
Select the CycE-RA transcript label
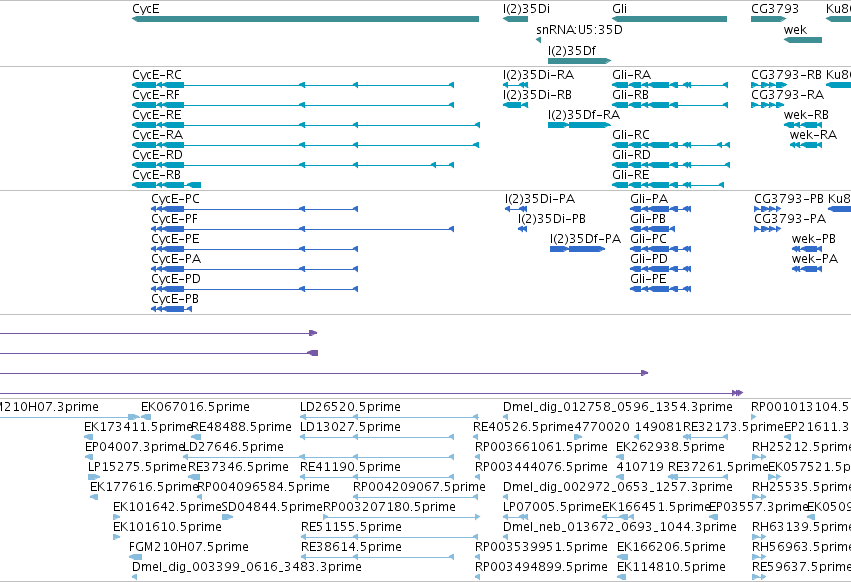point(157,135)
